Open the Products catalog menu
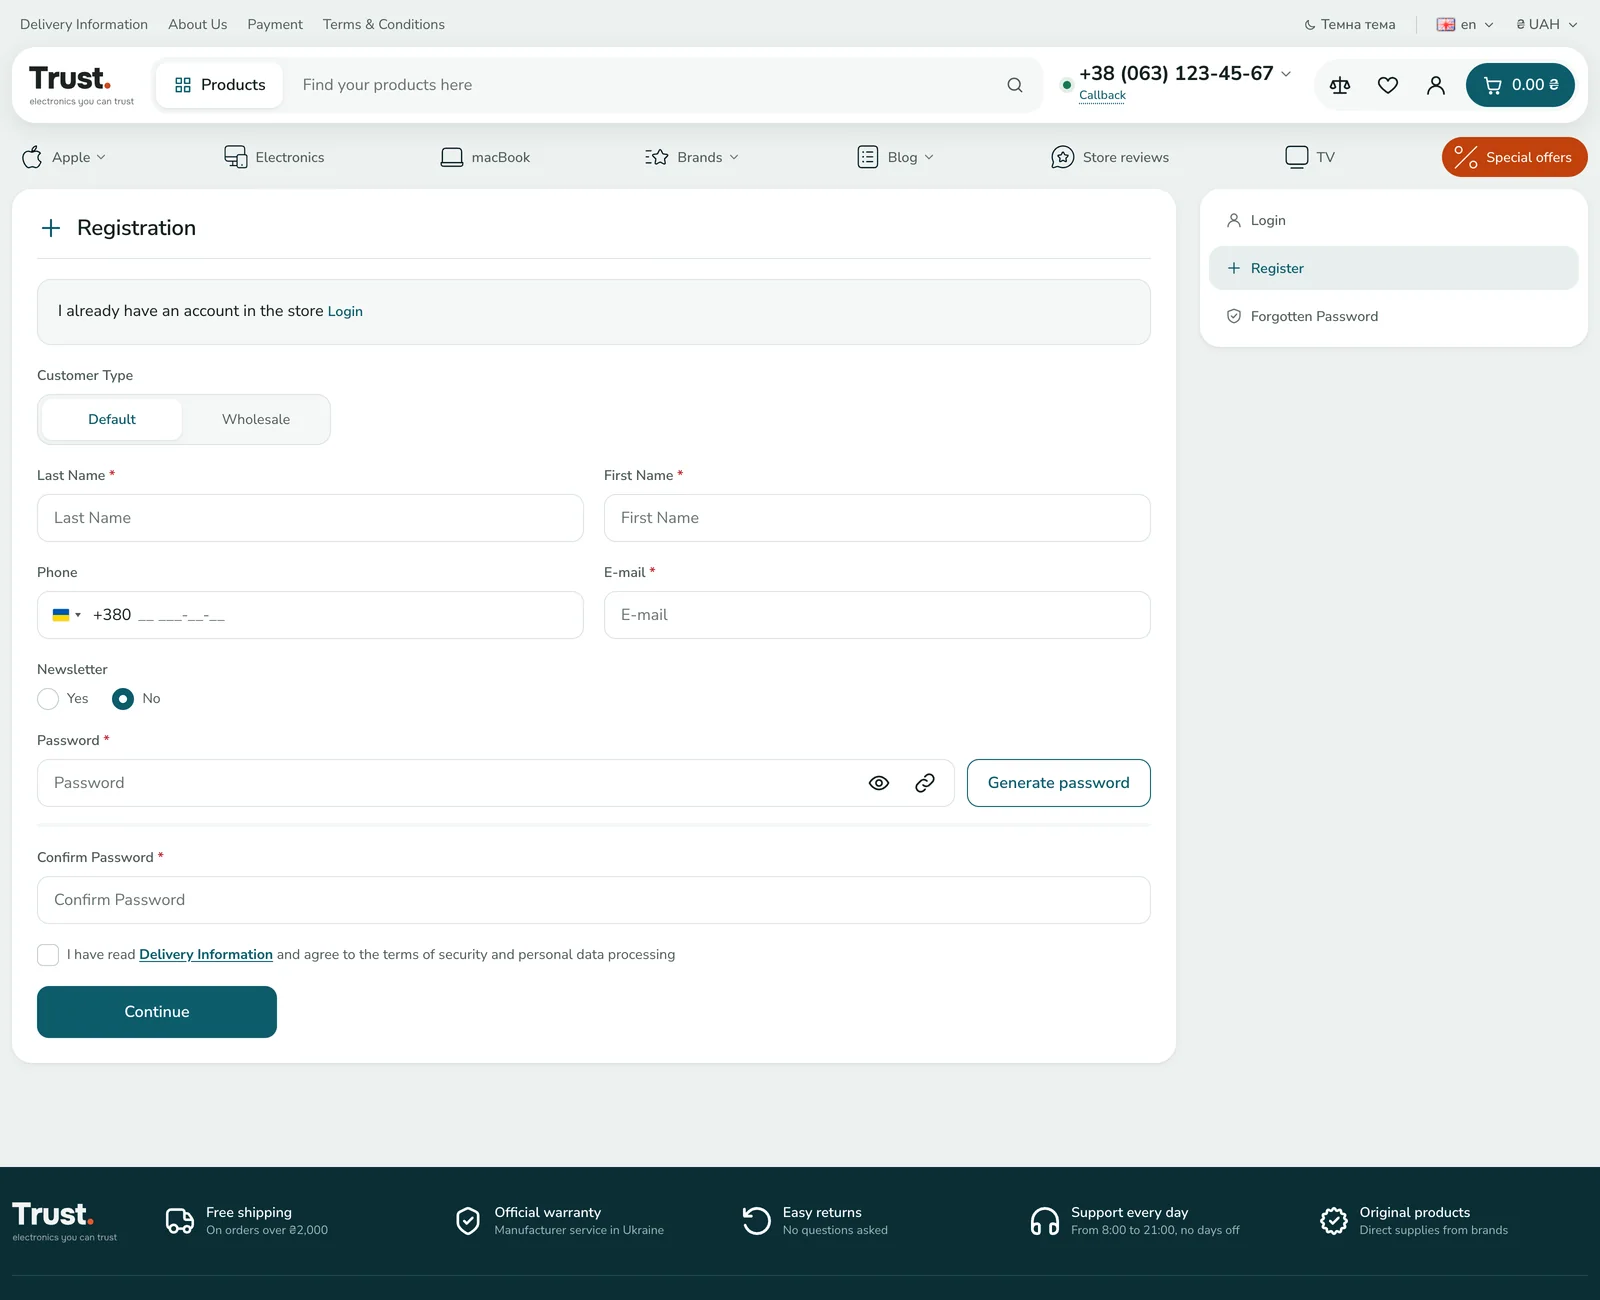Screen dimensions: 1600x1300 [220, 85]
